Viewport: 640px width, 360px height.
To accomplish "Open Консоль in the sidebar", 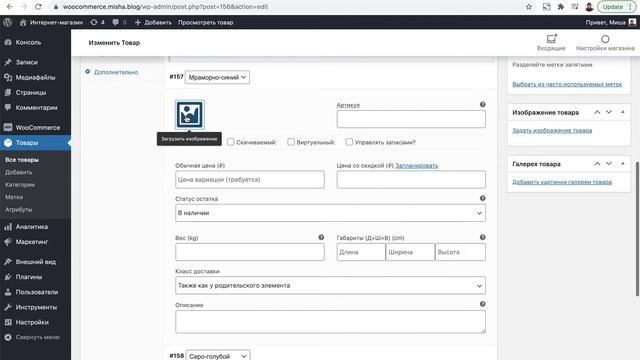I will (36, 42).
